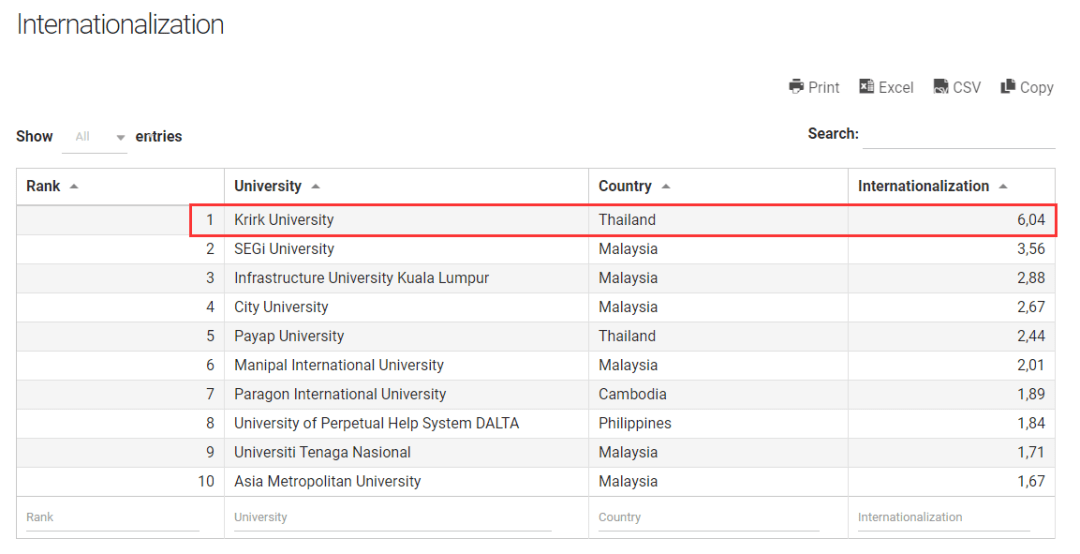Click Universiti Tenaga Nasional entry

pyautogui.click(x=322, y=452)
